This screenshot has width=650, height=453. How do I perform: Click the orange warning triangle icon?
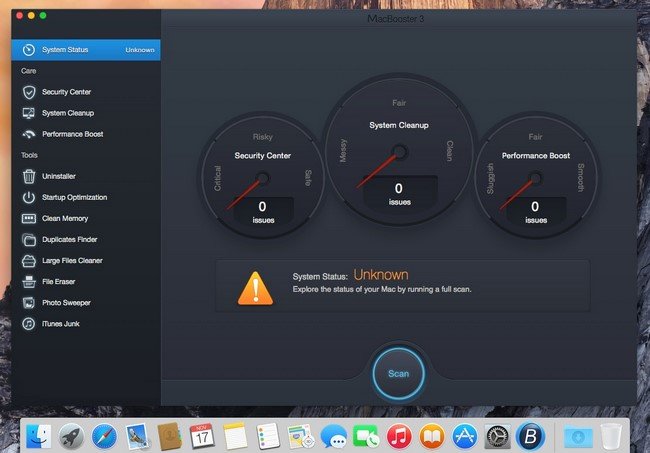tap(255, 288)
